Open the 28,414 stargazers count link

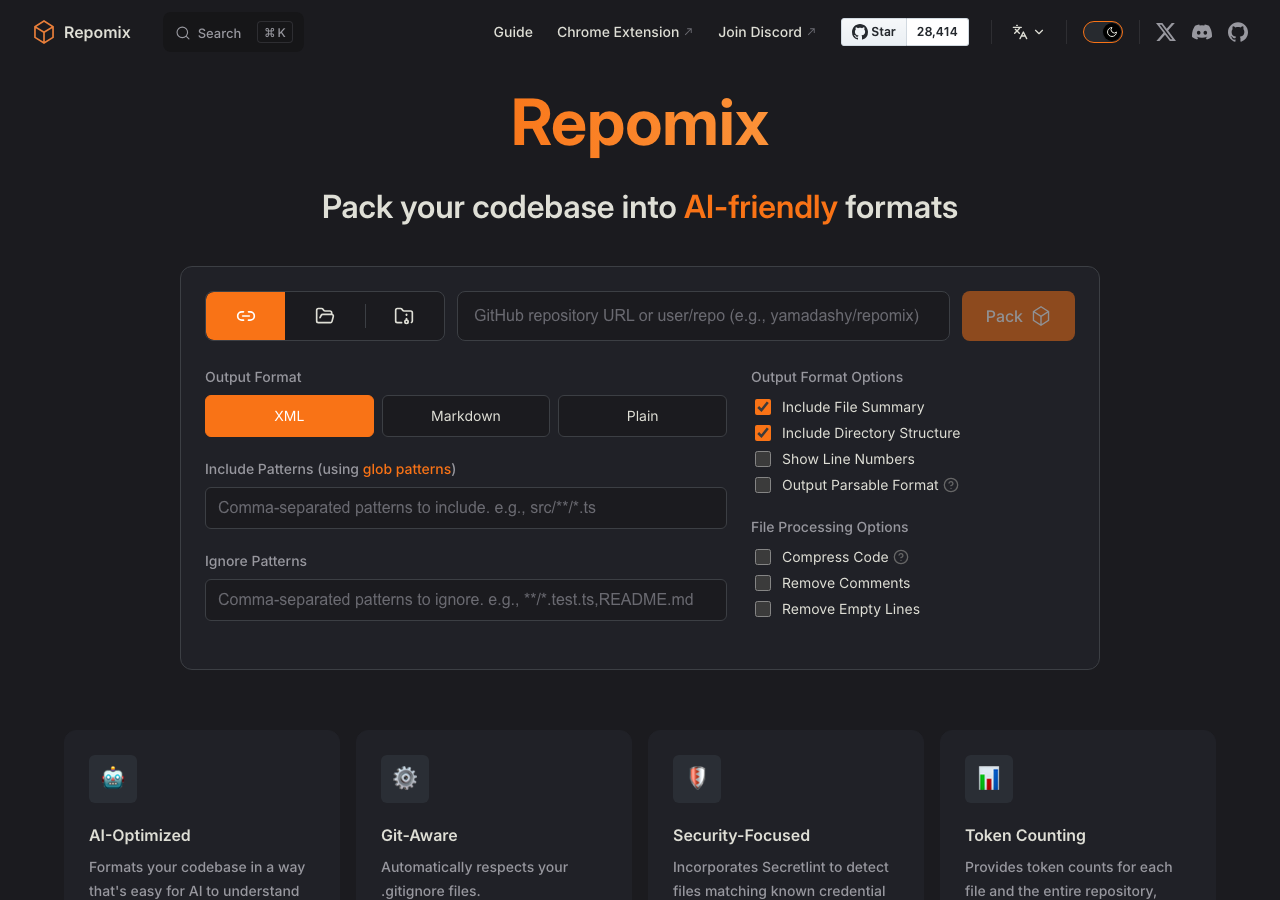[x=937, y=32]
